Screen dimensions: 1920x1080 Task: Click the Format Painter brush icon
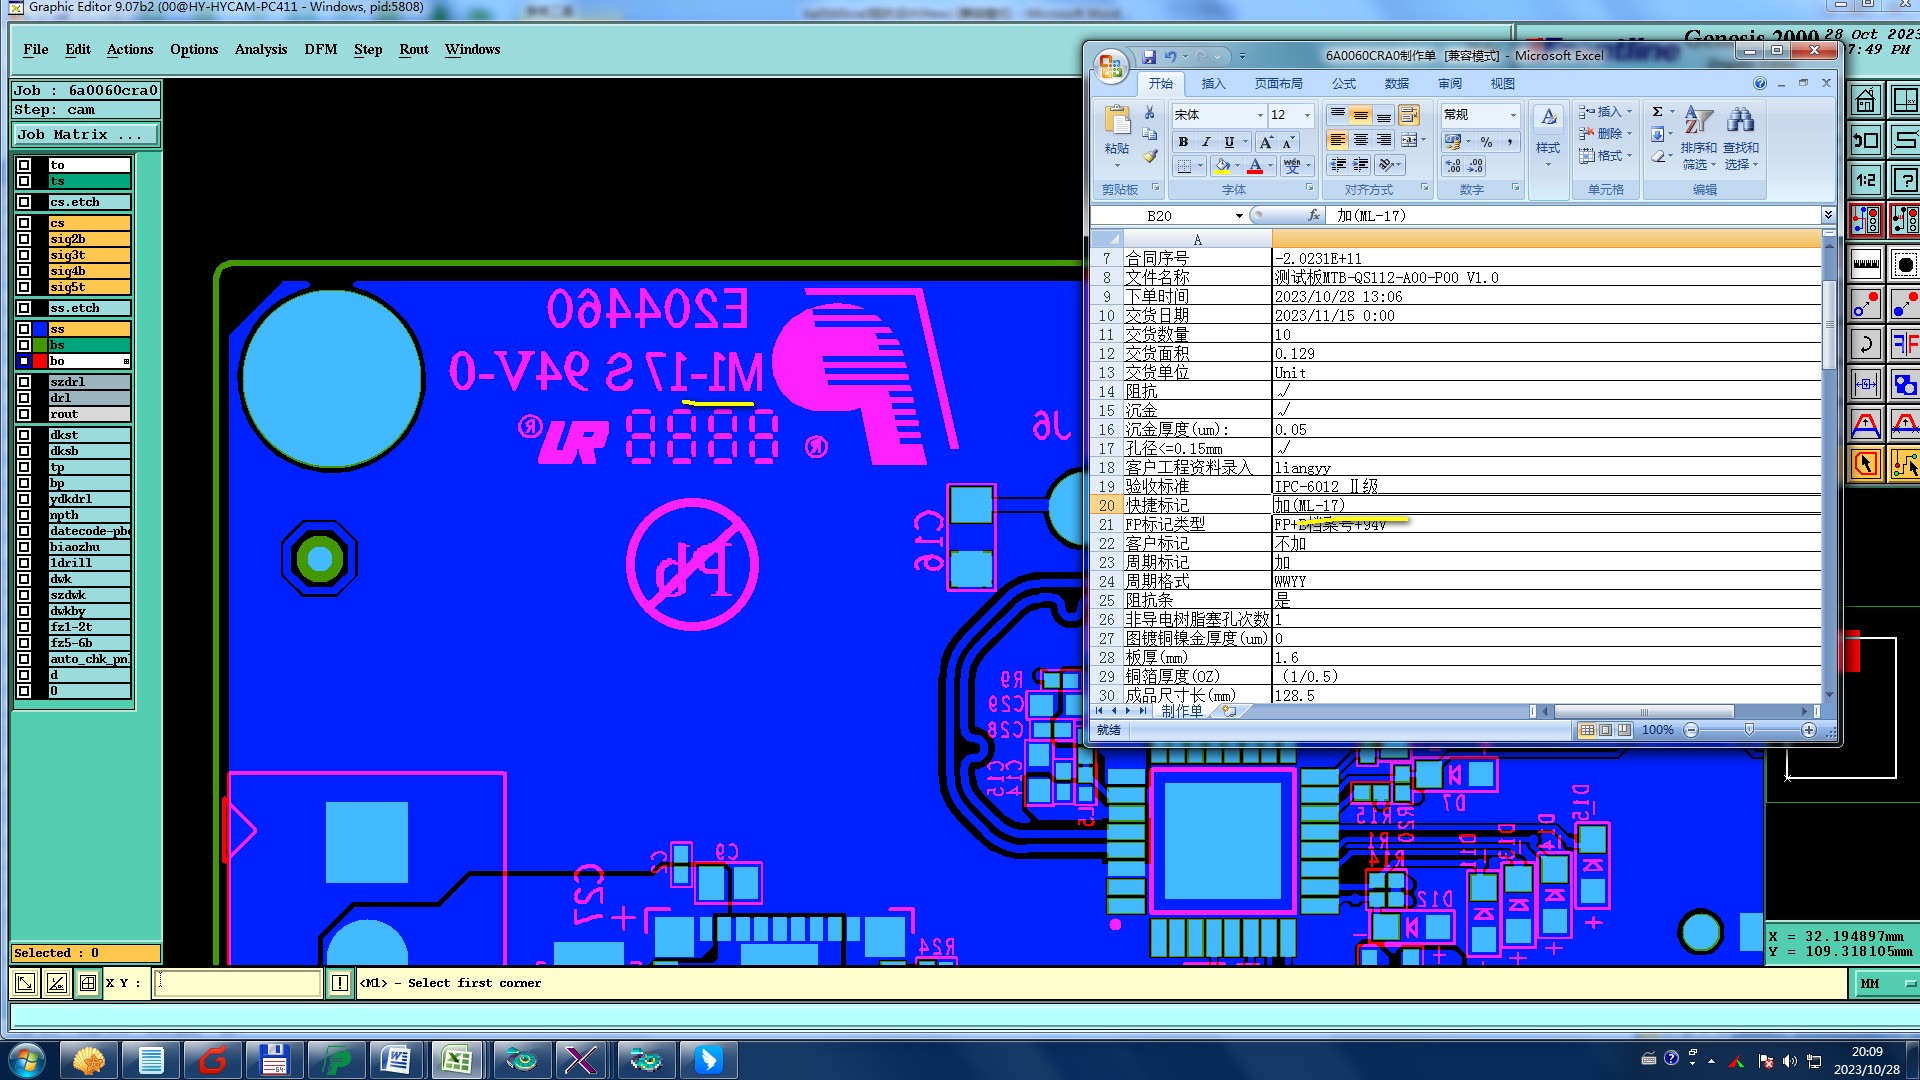click(x=1151, y=156)
